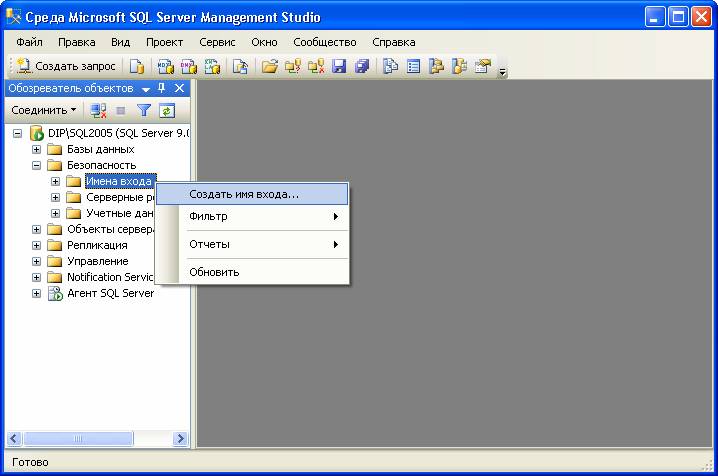Pin the Object Explorer panel with pushpin
Screen dimensions: 718x476
pos(162,88)
